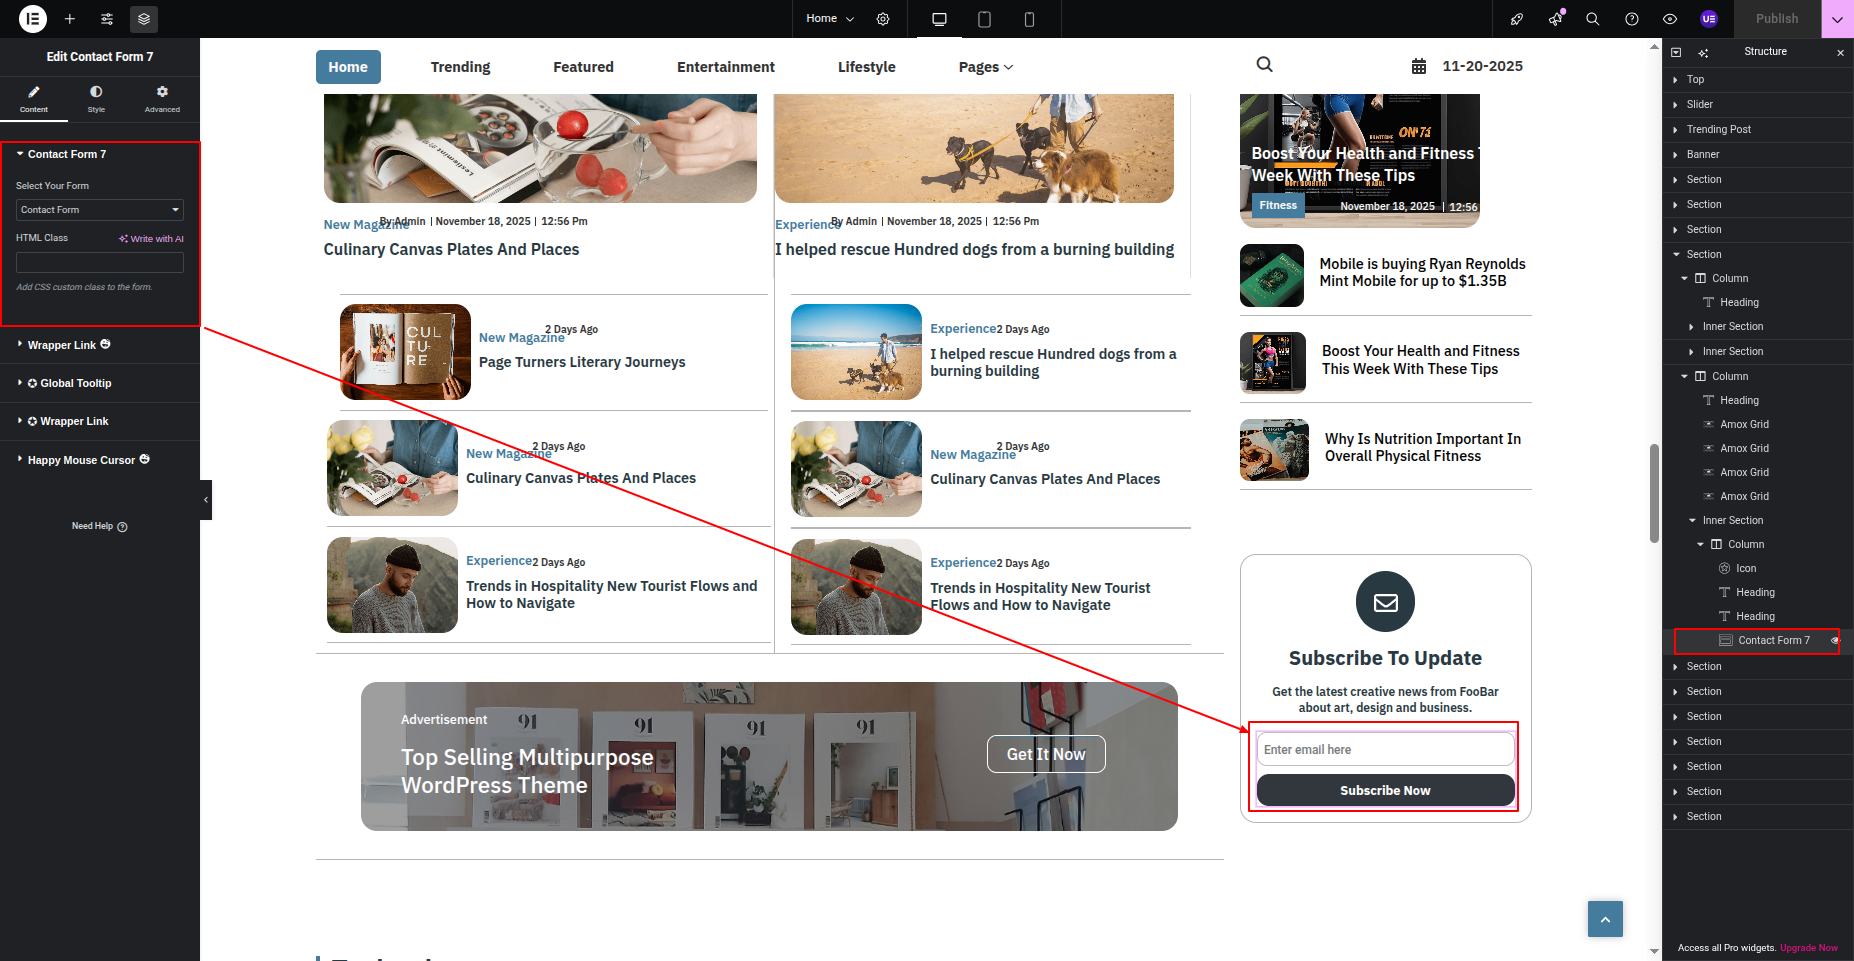Click the site search magnifier icon
This screenshot has width=1854, height=961.
1265,65
